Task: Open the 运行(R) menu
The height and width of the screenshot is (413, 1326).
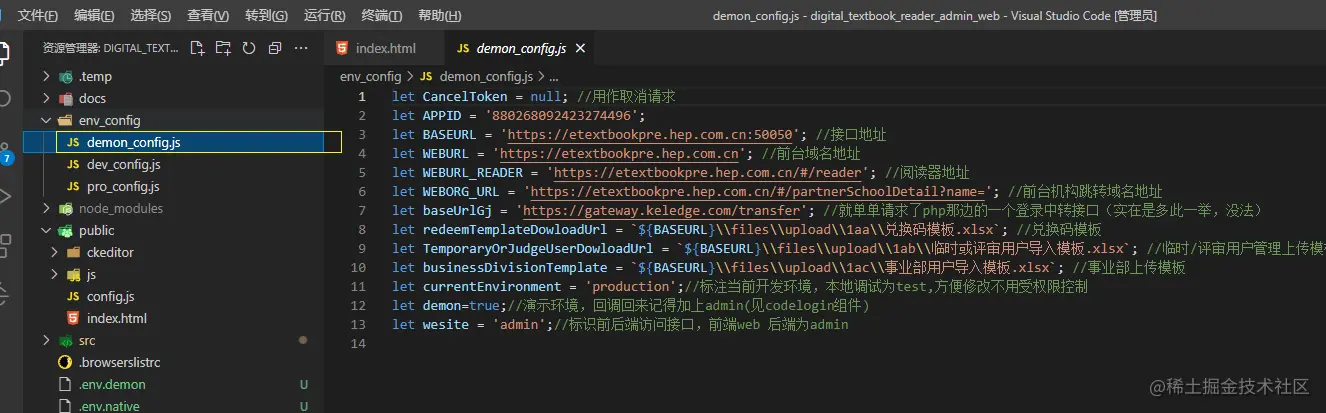Action: [x=324, y=16]
